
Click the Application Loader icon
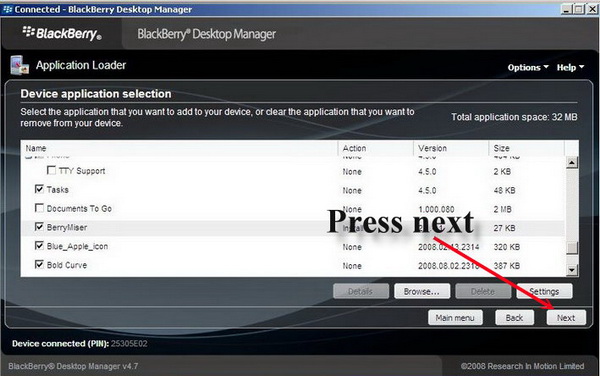click(x=20, y=65)
